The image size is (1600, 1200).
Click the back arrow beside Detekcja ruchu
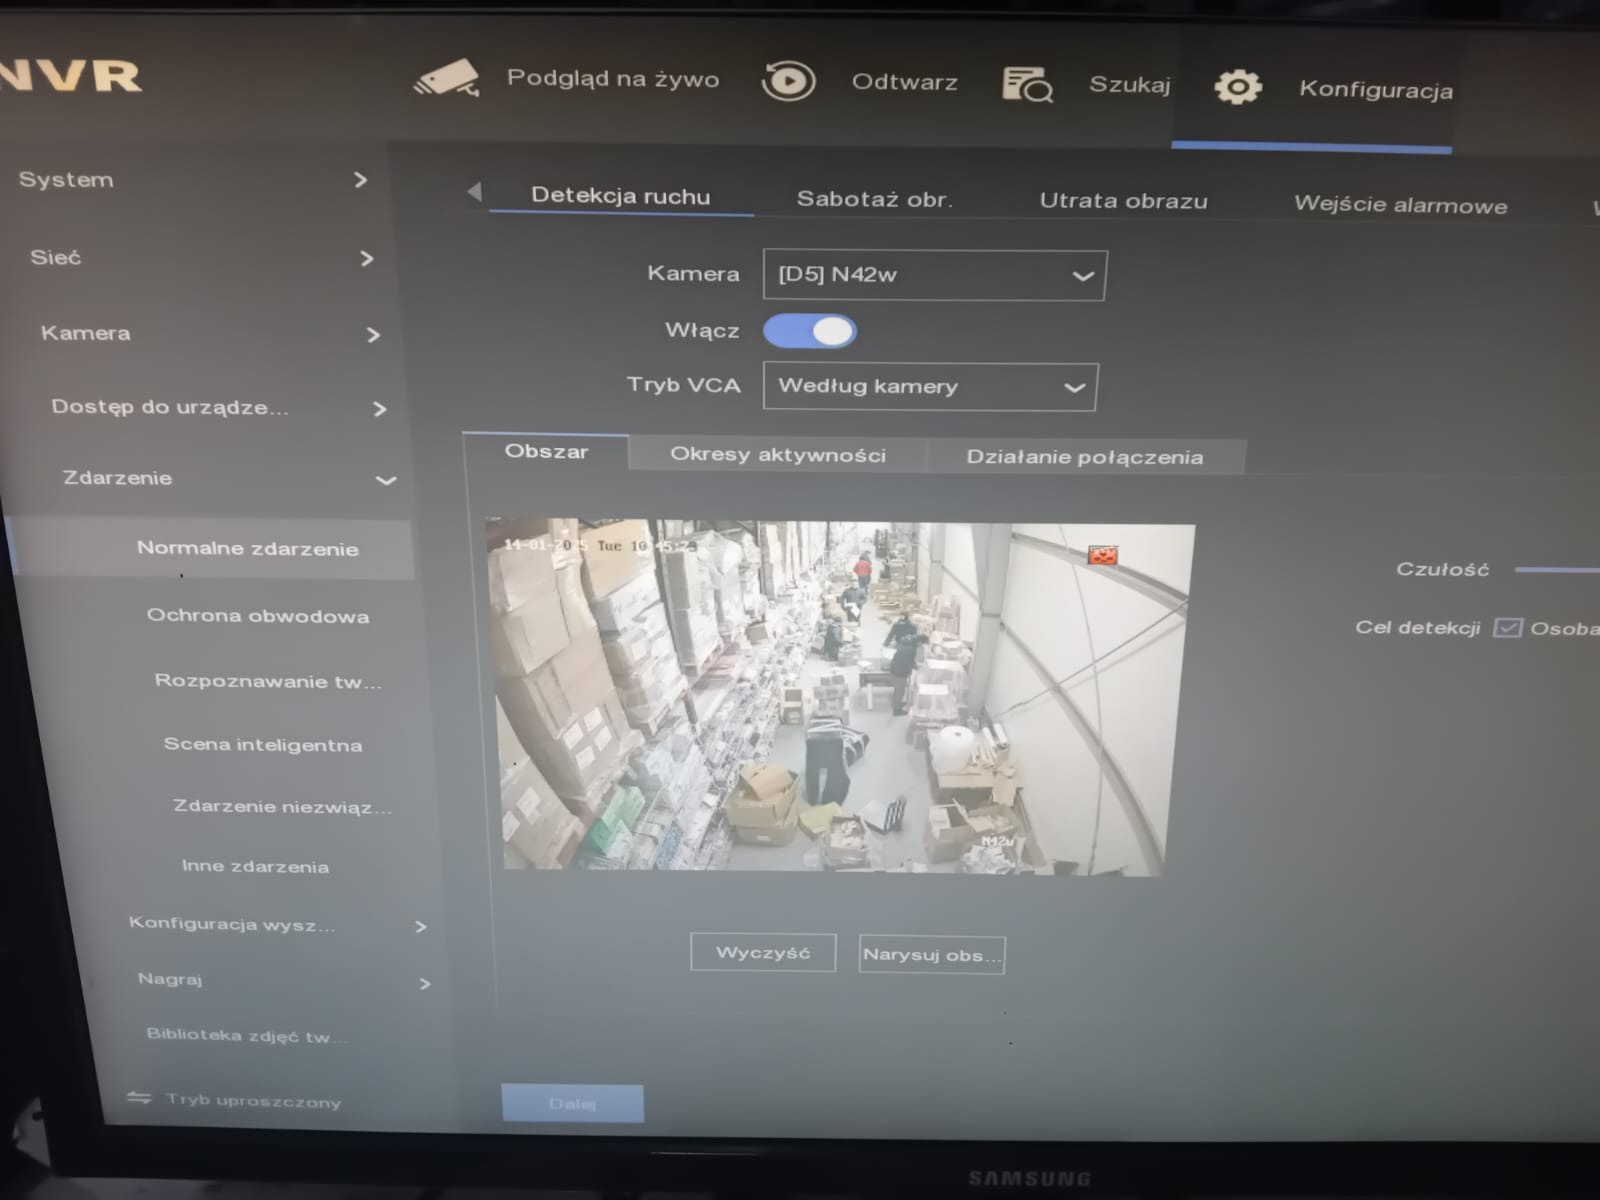[x=477, y=193]
